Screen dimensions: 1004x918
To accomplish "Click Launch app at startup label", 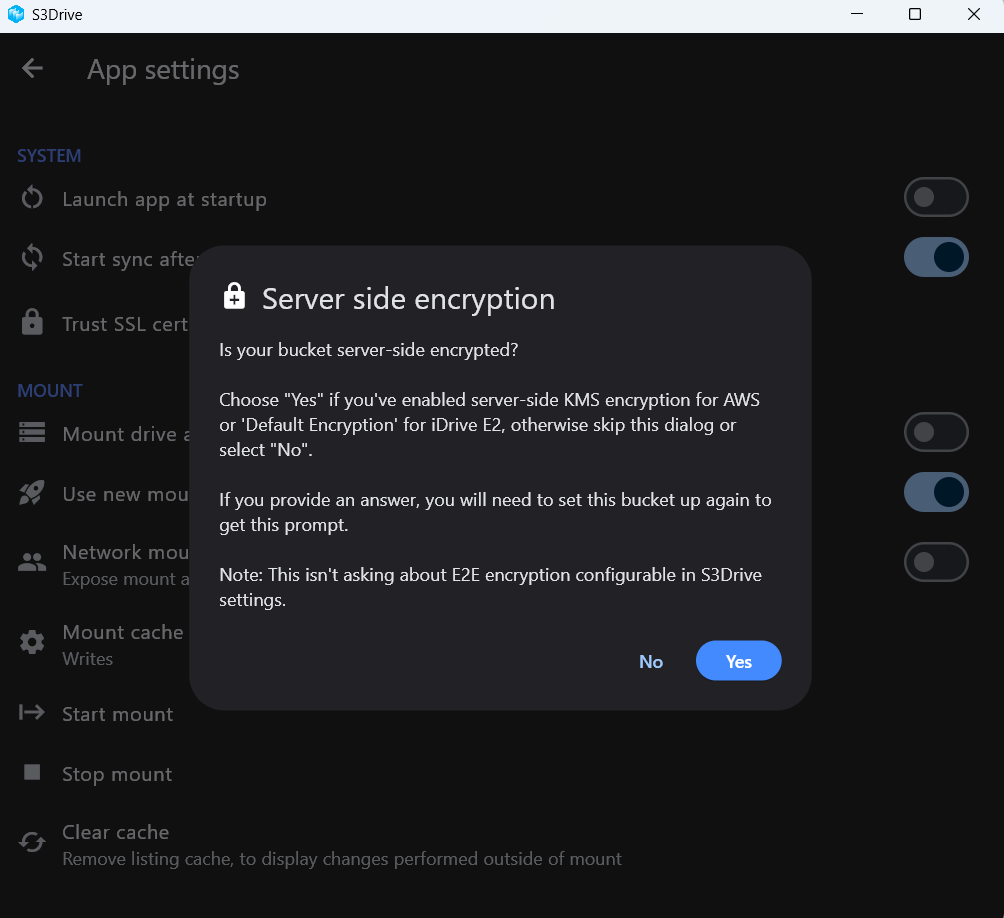I will pyautogui.click(x=165, y=199).
